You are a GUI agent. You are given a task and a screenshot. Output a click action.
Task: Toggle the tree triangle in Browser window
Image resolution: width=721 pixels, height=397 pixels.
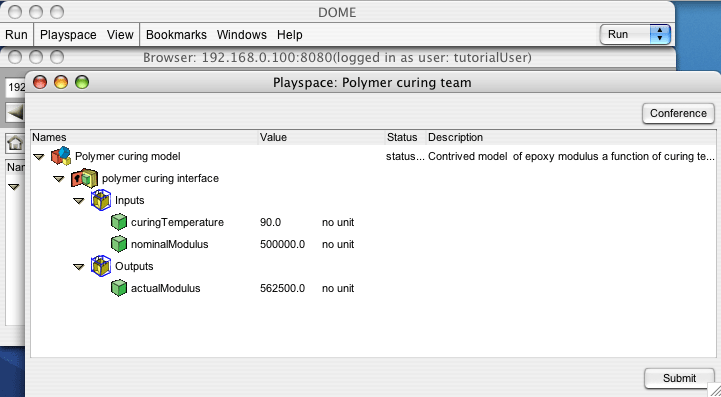click(x=14, y=187)
